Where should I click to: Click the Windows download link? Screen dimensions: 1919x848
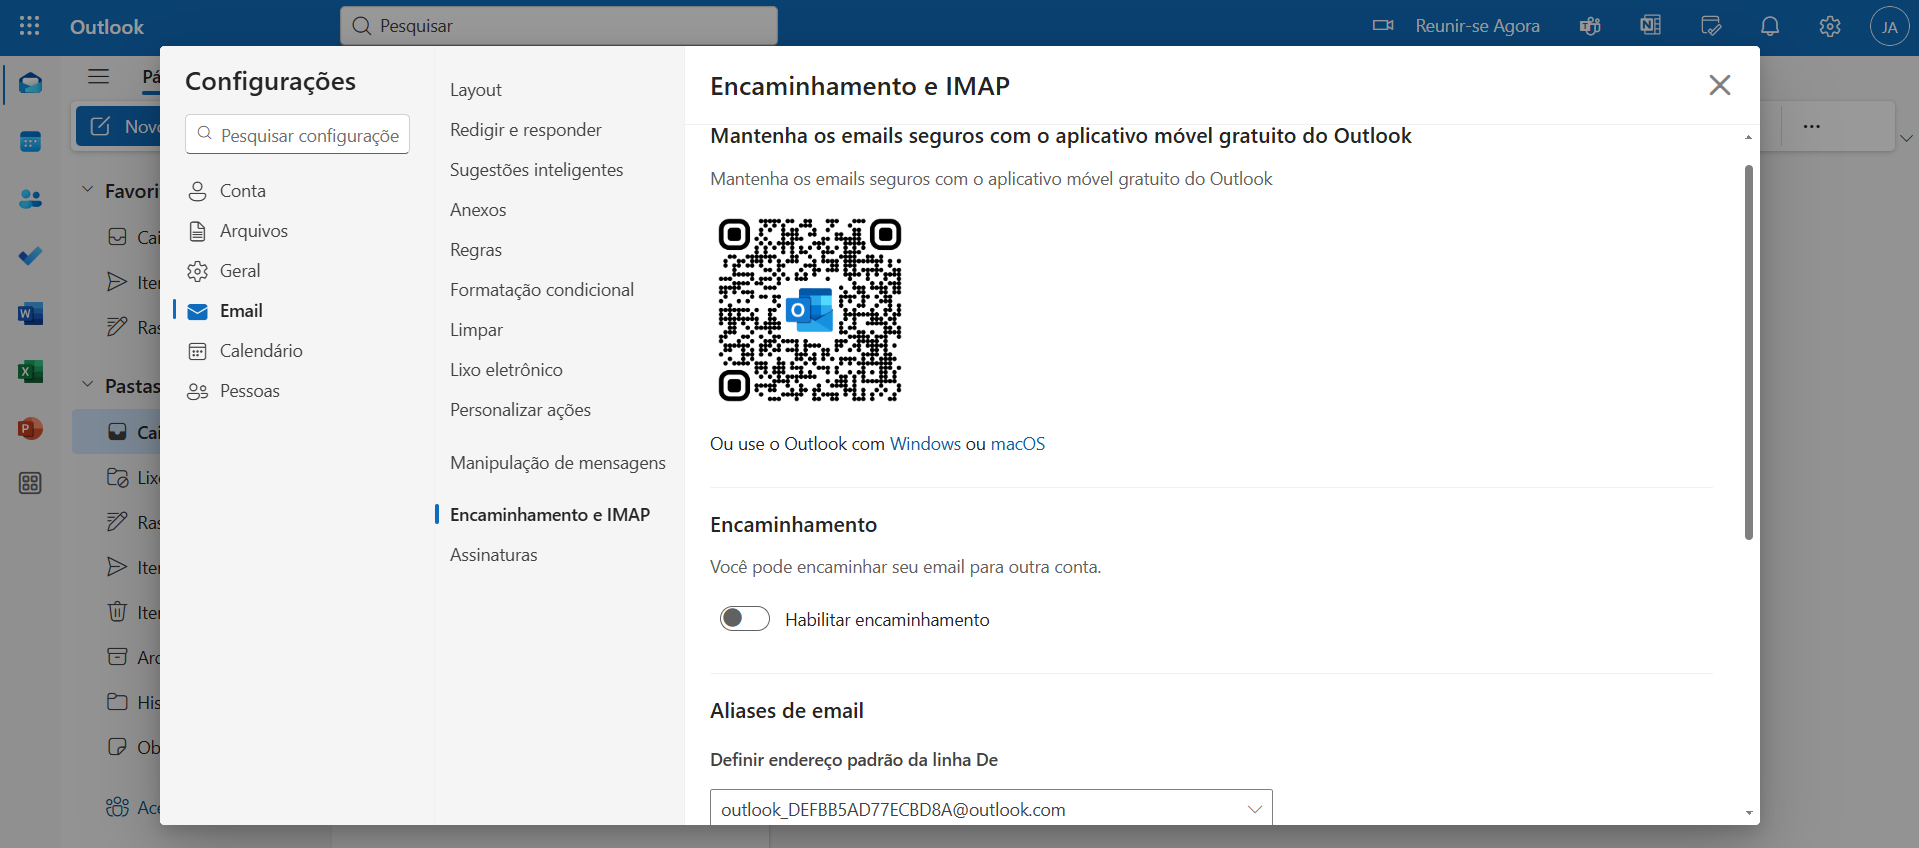[925, 444]
